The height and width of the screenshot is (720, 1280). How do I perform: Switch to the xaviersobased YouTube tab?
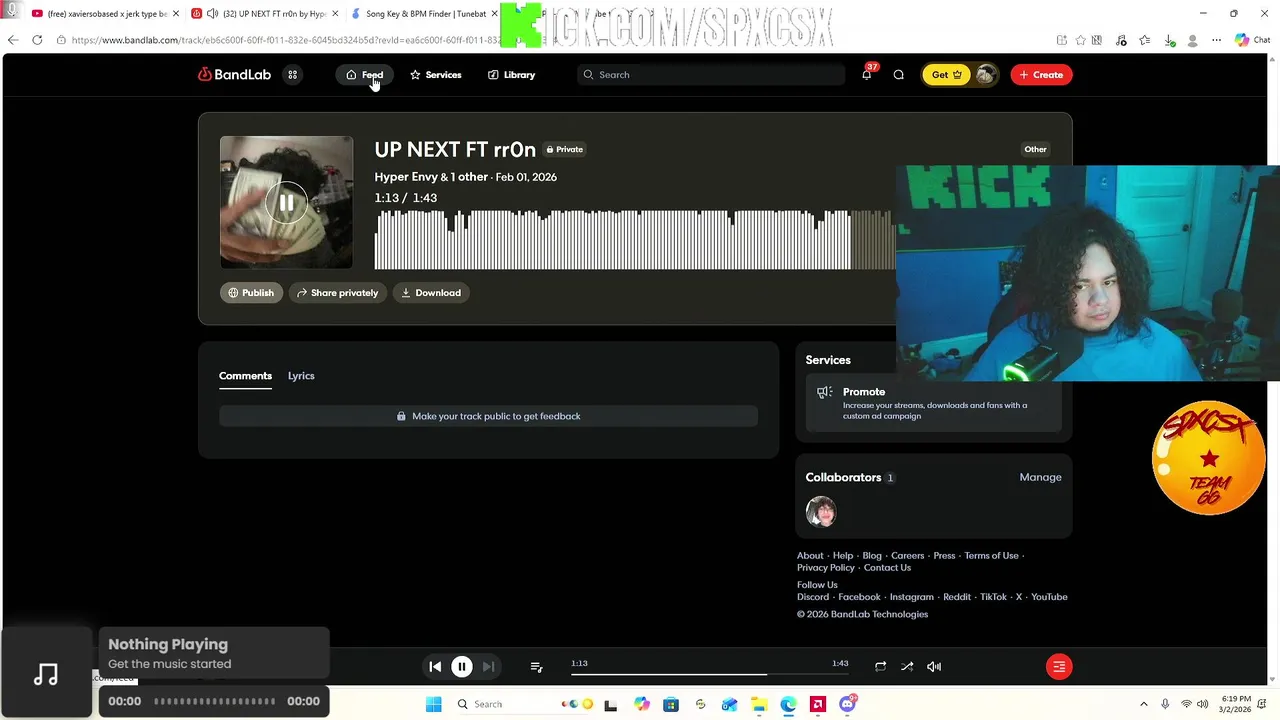pyautogui.click(x=105, y=14)
